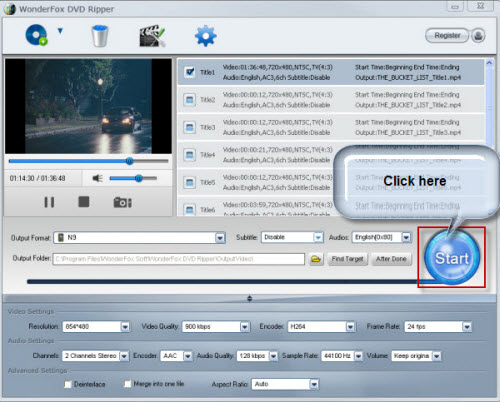The height and width of the screenshot is (402, 500).
Task: Enable Merge into one file checkbox
Action: click(127, 384)
